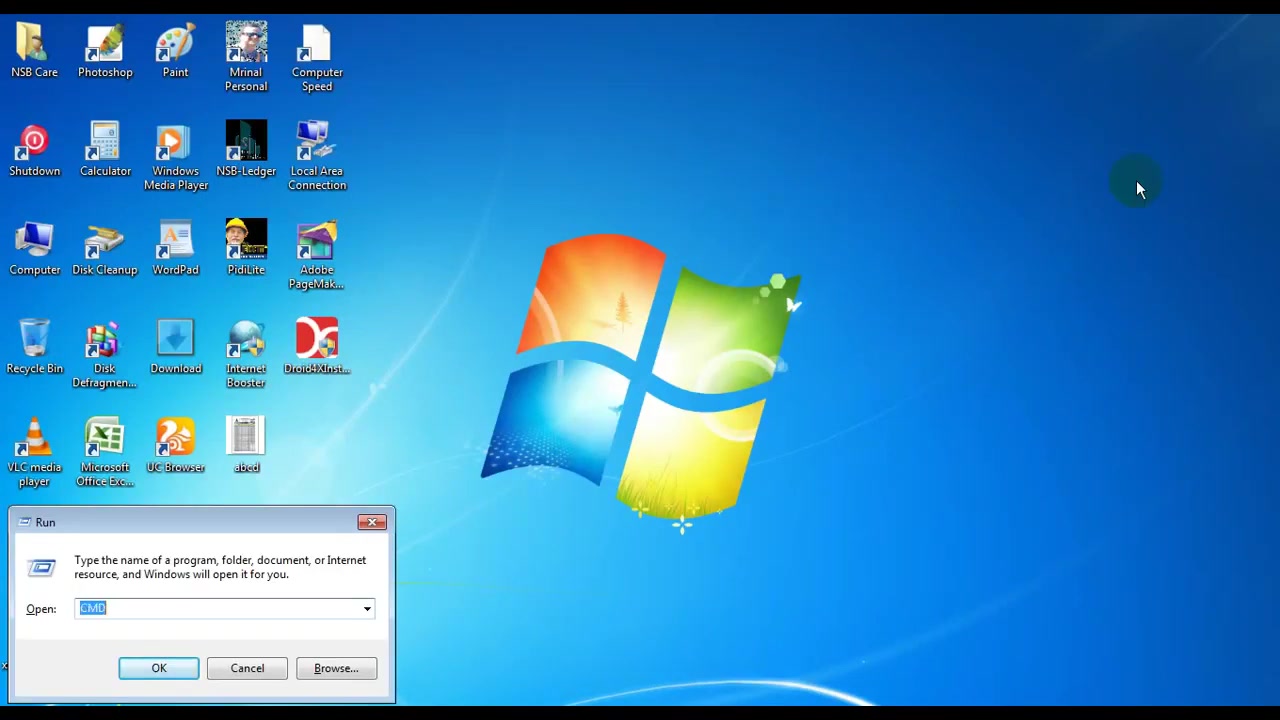Image resolution: width=1280 pixels, height=720 pixels.
Task: Select Windows Media Player shortcut
Action: [x=175, y=156]
